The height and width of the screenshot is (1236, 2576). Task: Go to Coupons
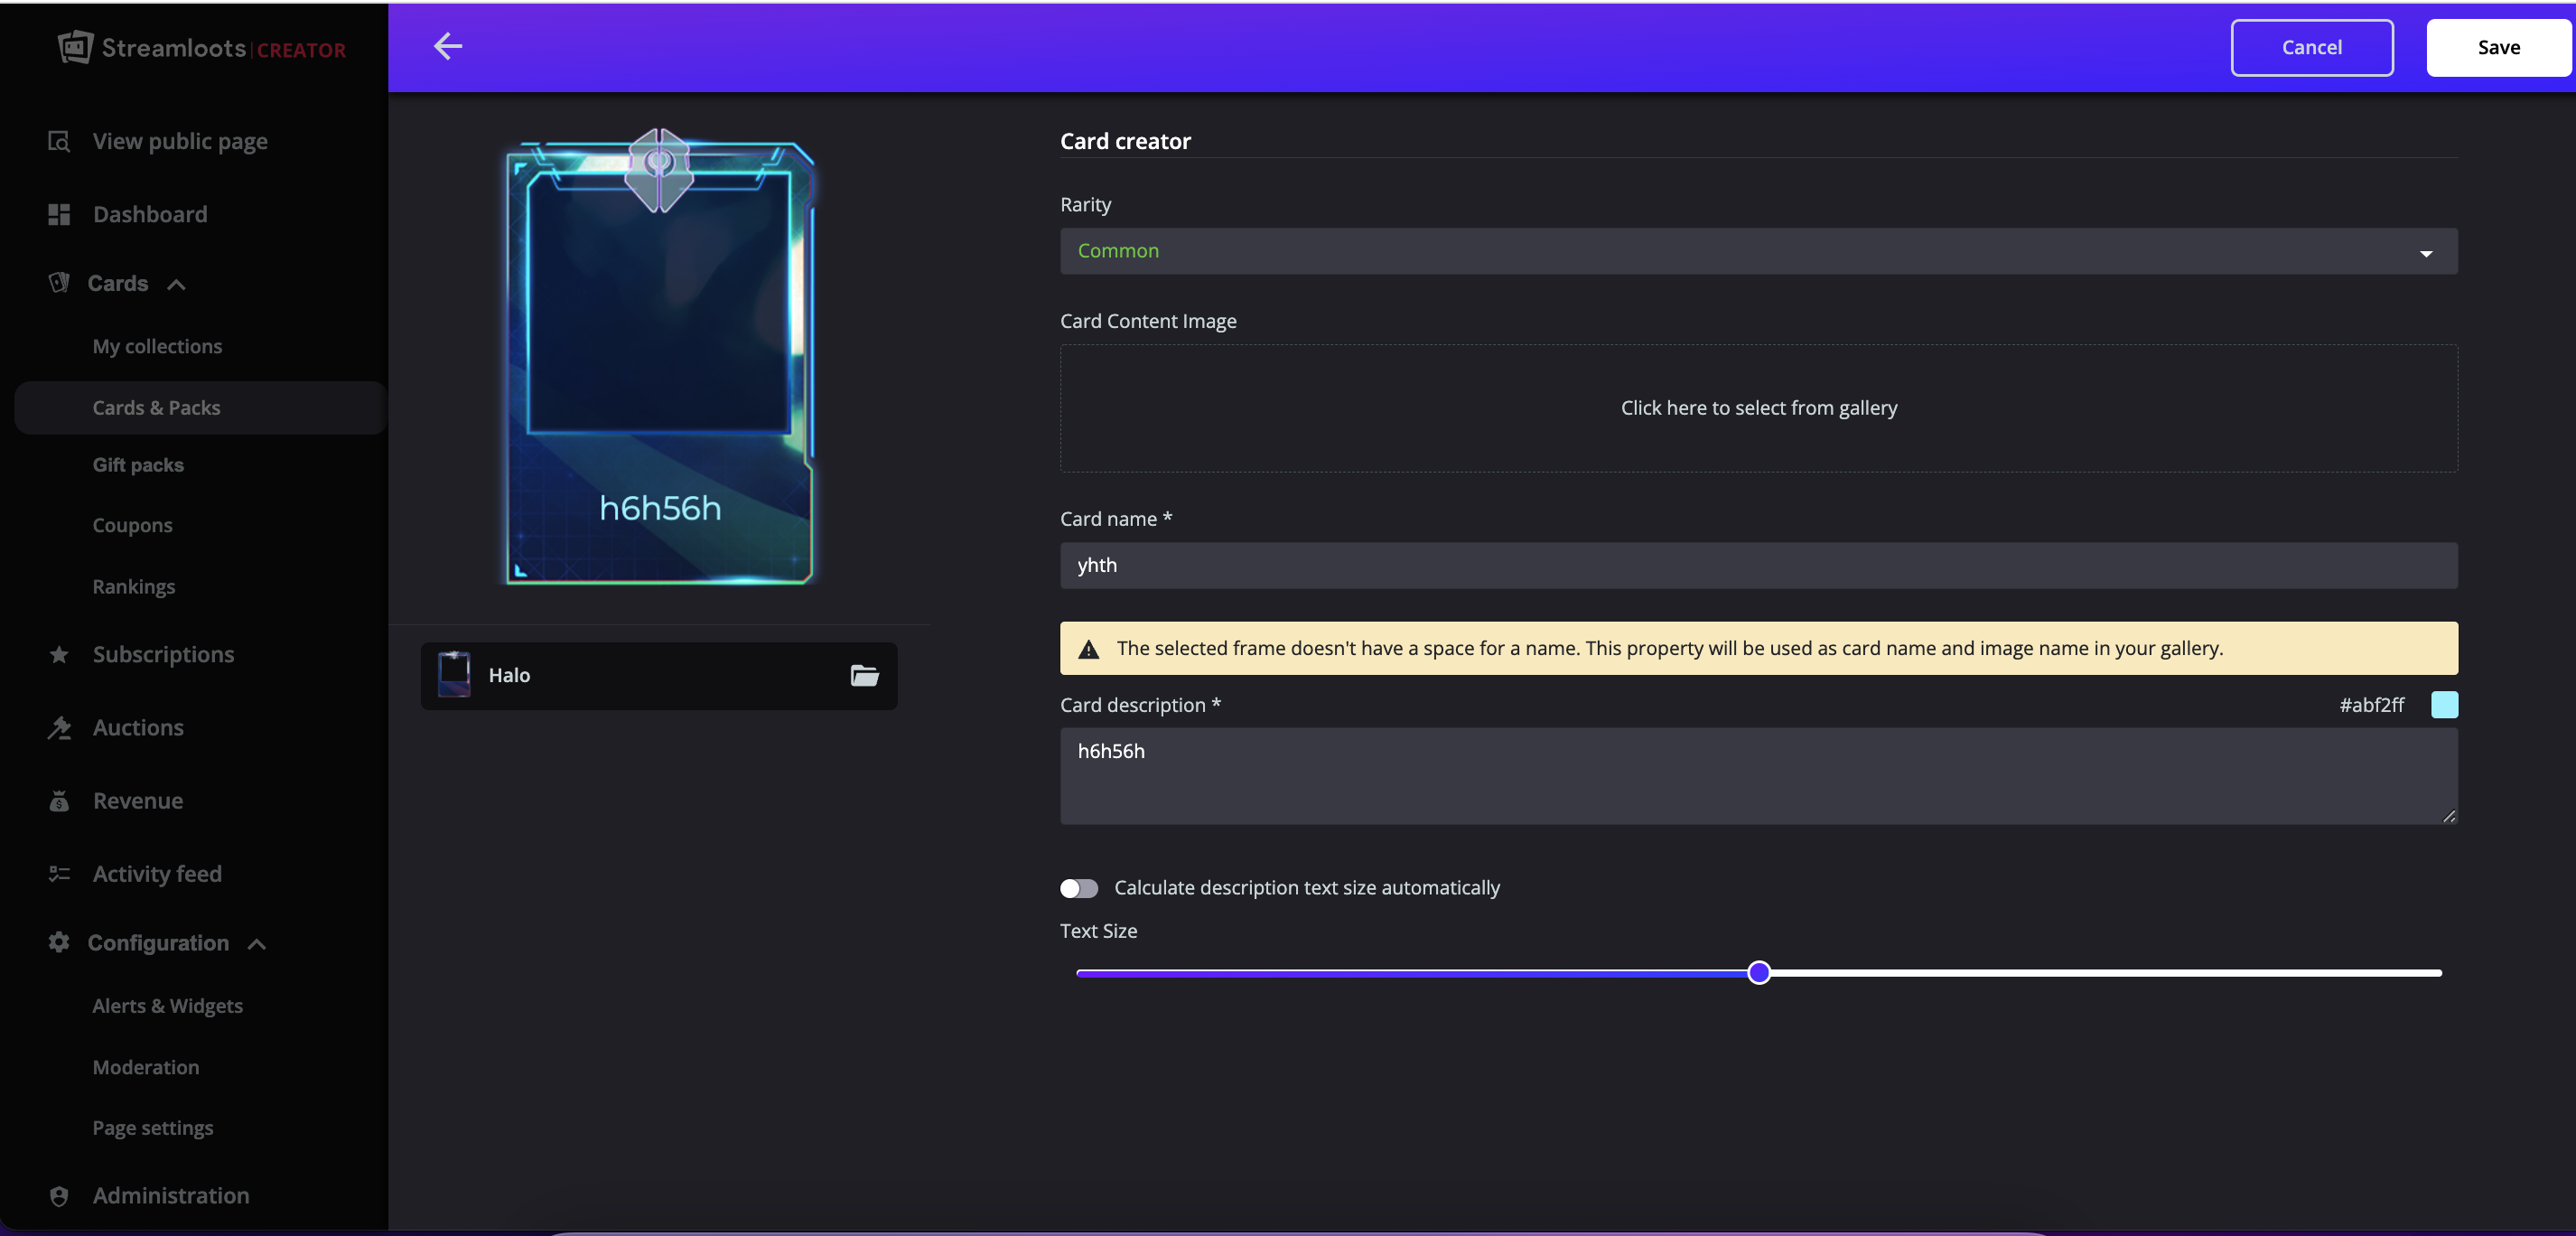coord(132,525)
